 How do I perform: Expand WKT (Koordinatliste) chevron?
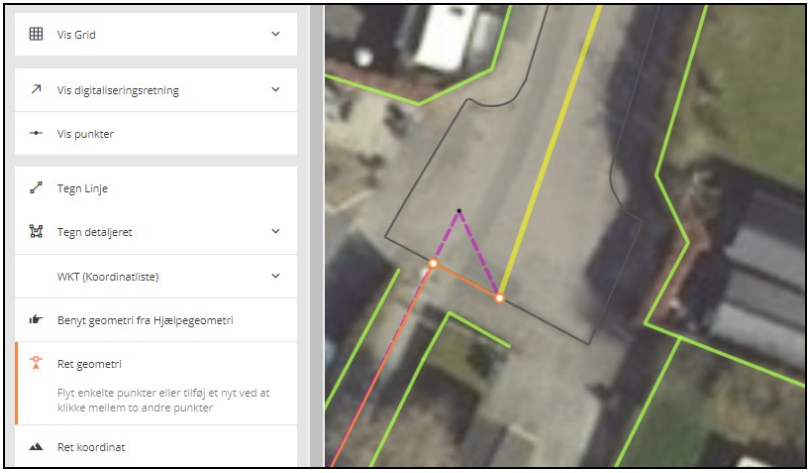(x=276, y=276)
